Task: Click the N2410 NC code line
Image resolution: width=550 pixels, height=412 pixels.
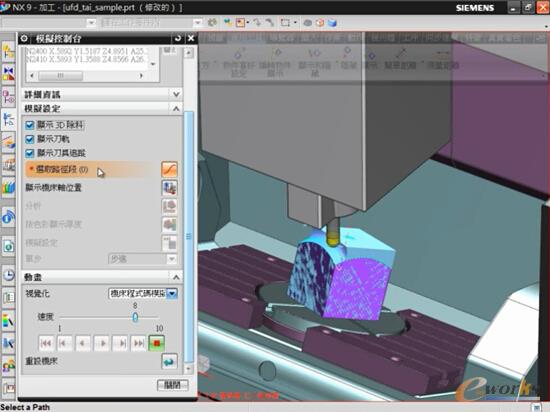Action: click(x=87, y=59)
